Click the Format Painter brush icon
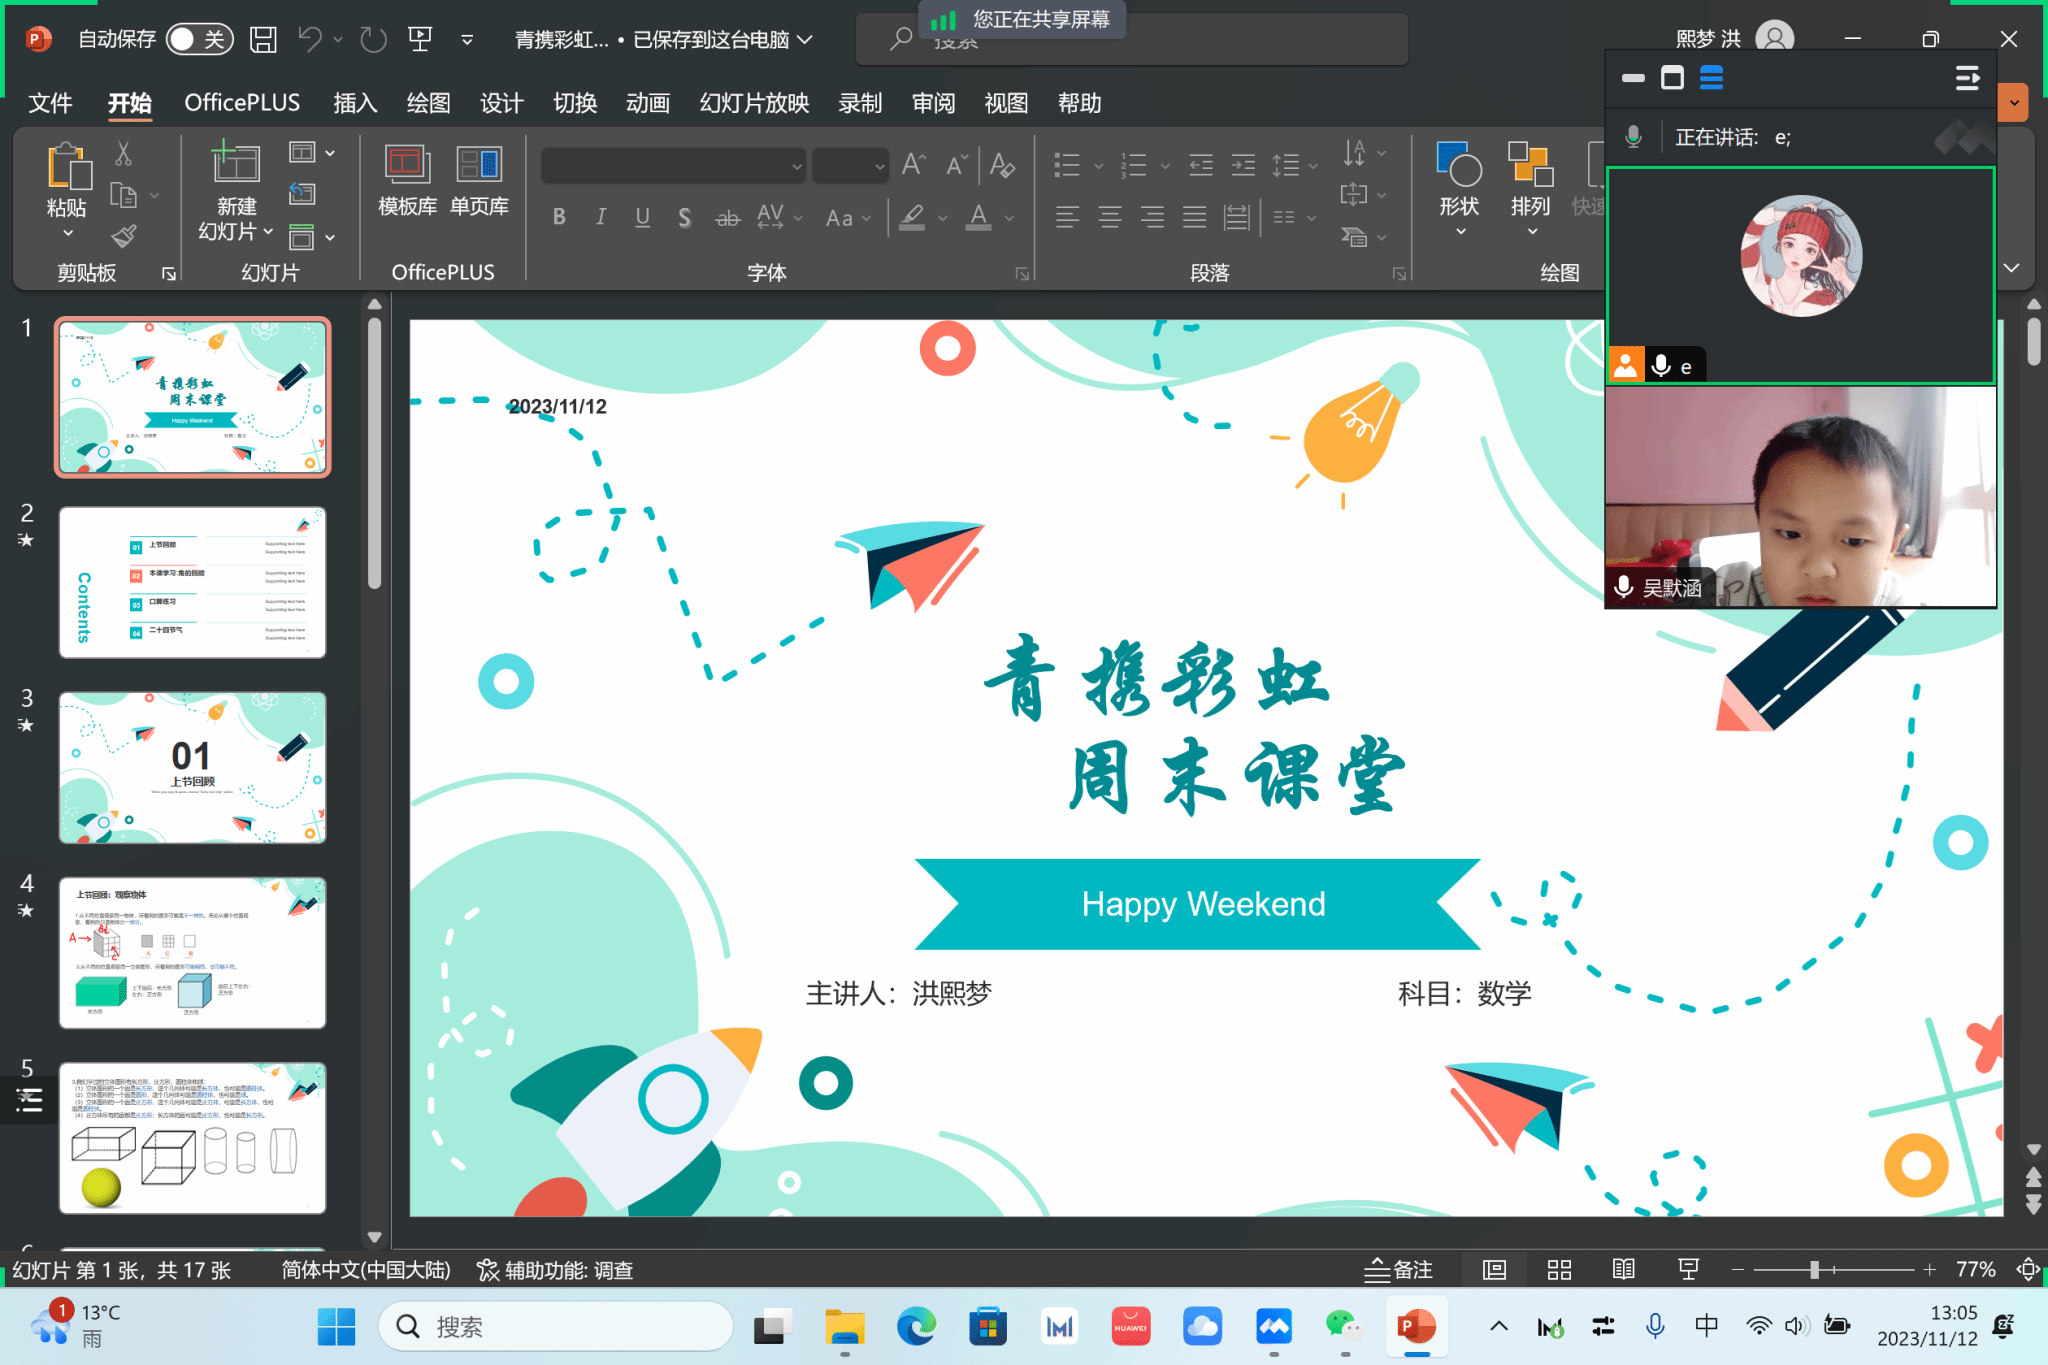Image resolution: width=2048 pixels, height=1365 pixels. (x=124, y=236)
